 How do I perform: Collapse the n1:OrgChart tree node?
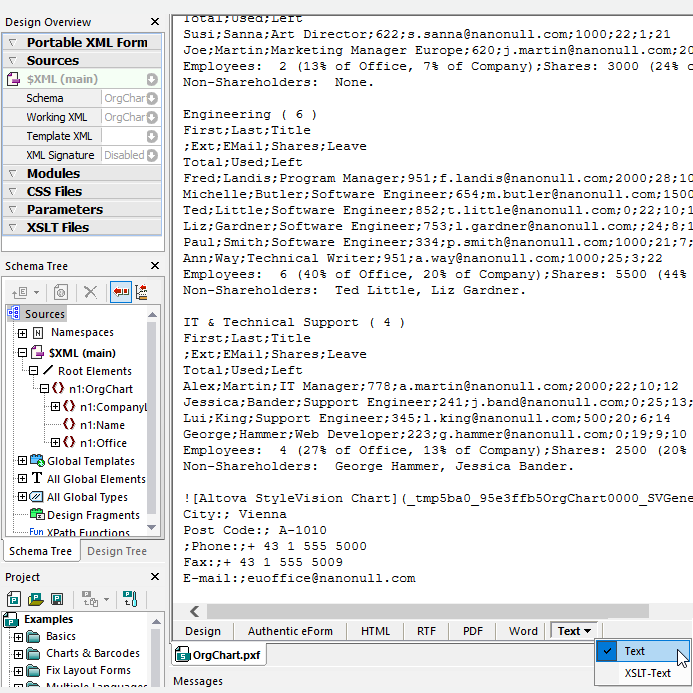coord(44,389)
